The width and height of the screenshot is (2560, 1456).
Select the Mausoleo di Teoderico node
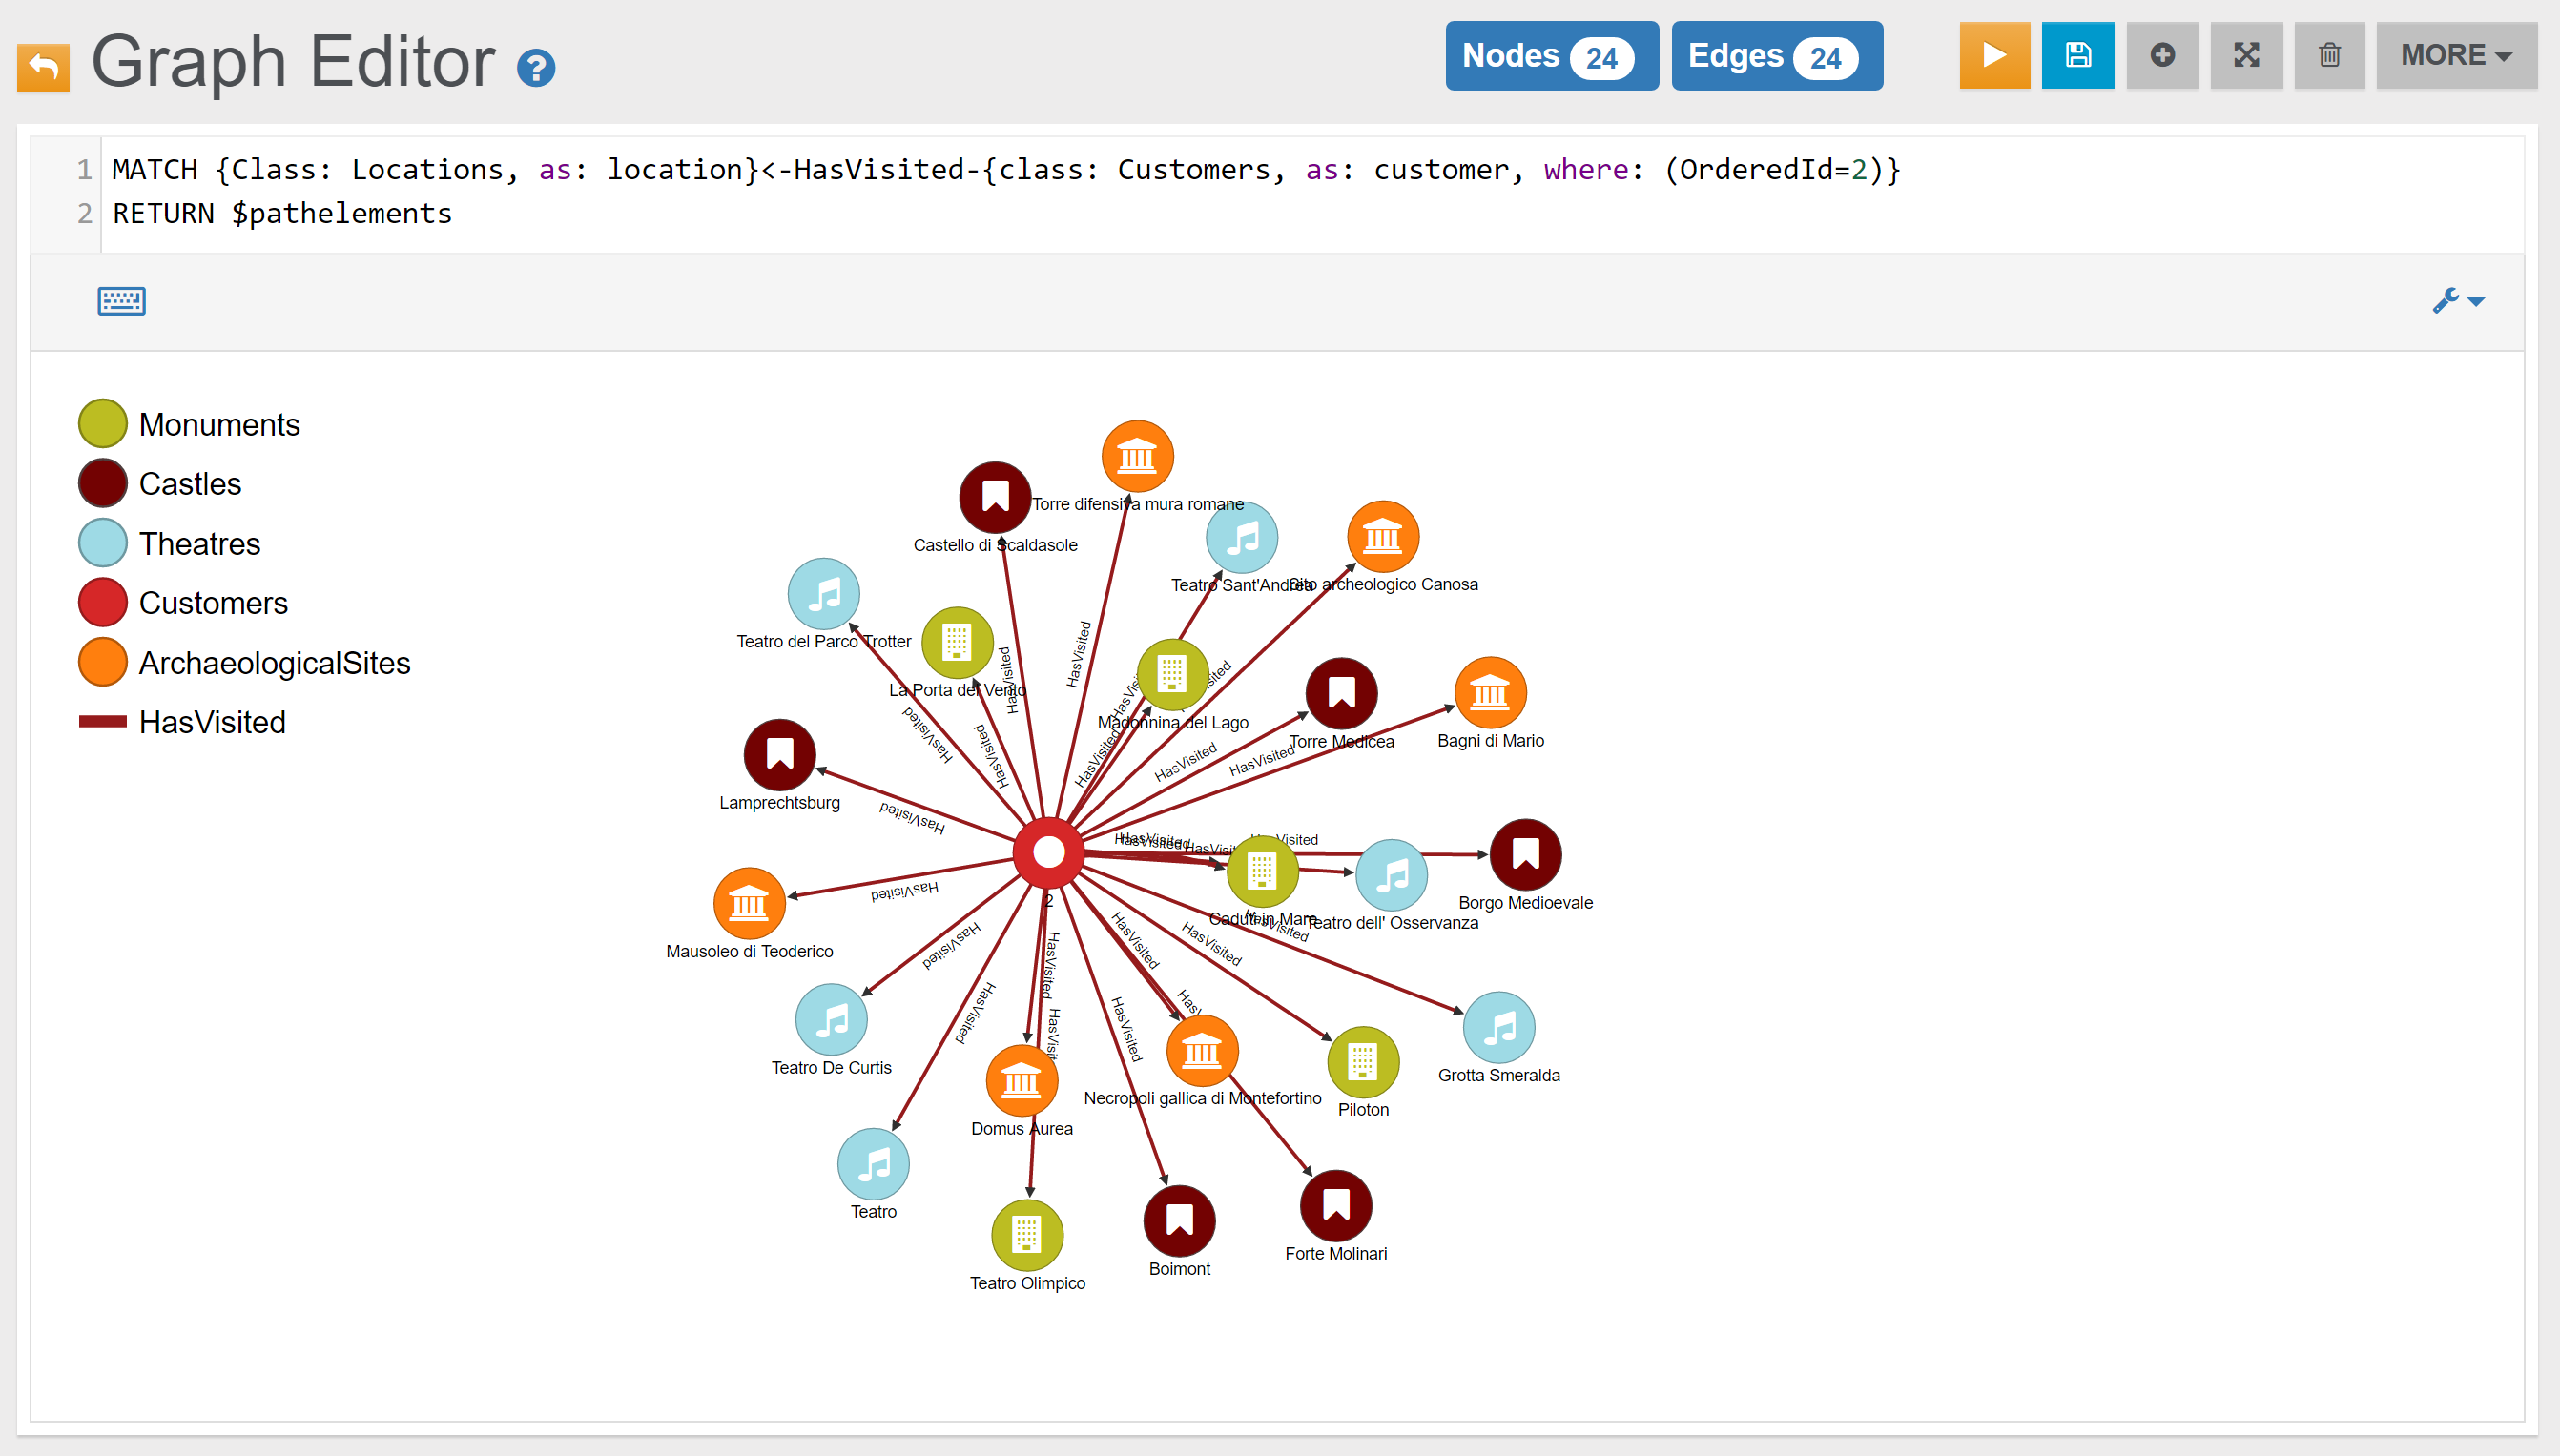coord(748,903)
